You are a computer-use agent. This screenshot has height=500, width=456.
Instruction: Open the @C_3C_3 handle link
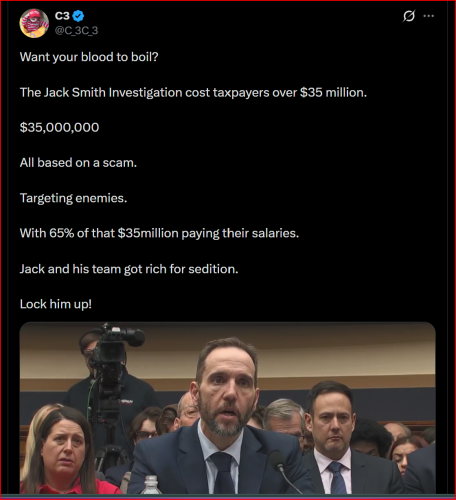(76, 30)
